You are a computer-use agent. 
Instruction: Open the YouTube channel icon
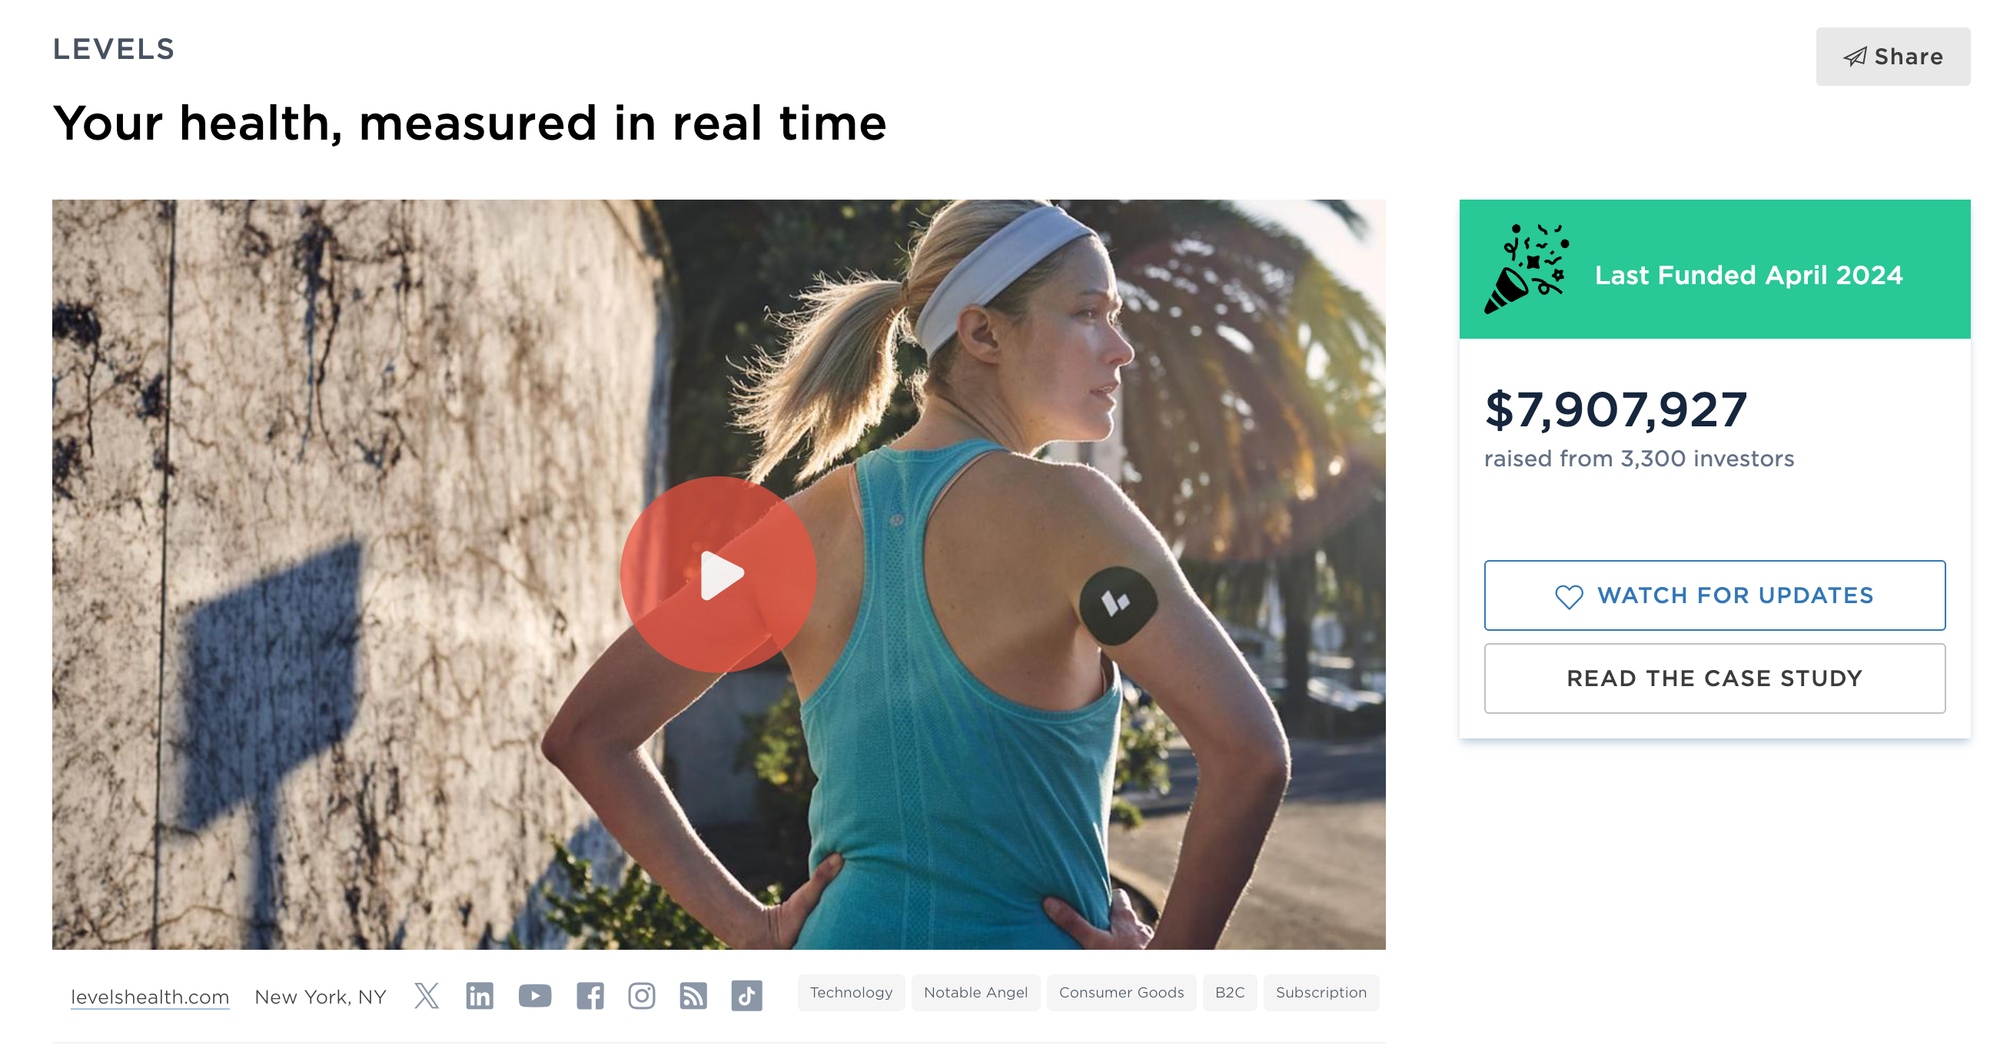click(535, 996)
